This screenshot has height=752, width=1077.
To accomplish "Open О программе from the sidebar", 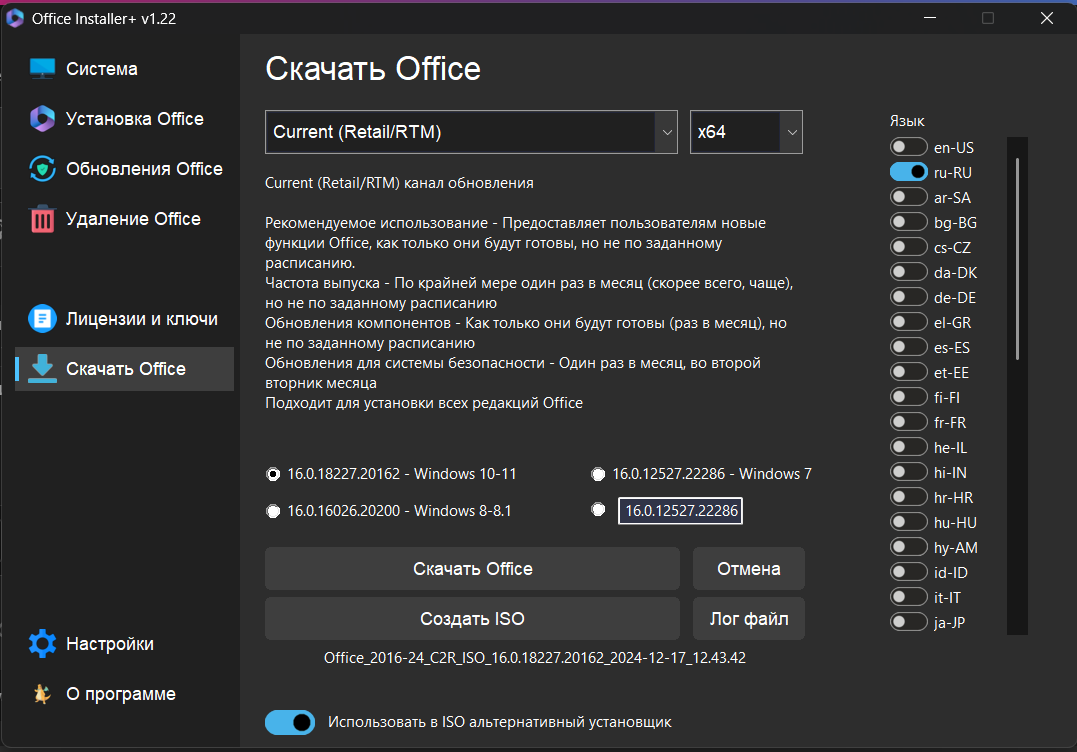I will point(124,694).
